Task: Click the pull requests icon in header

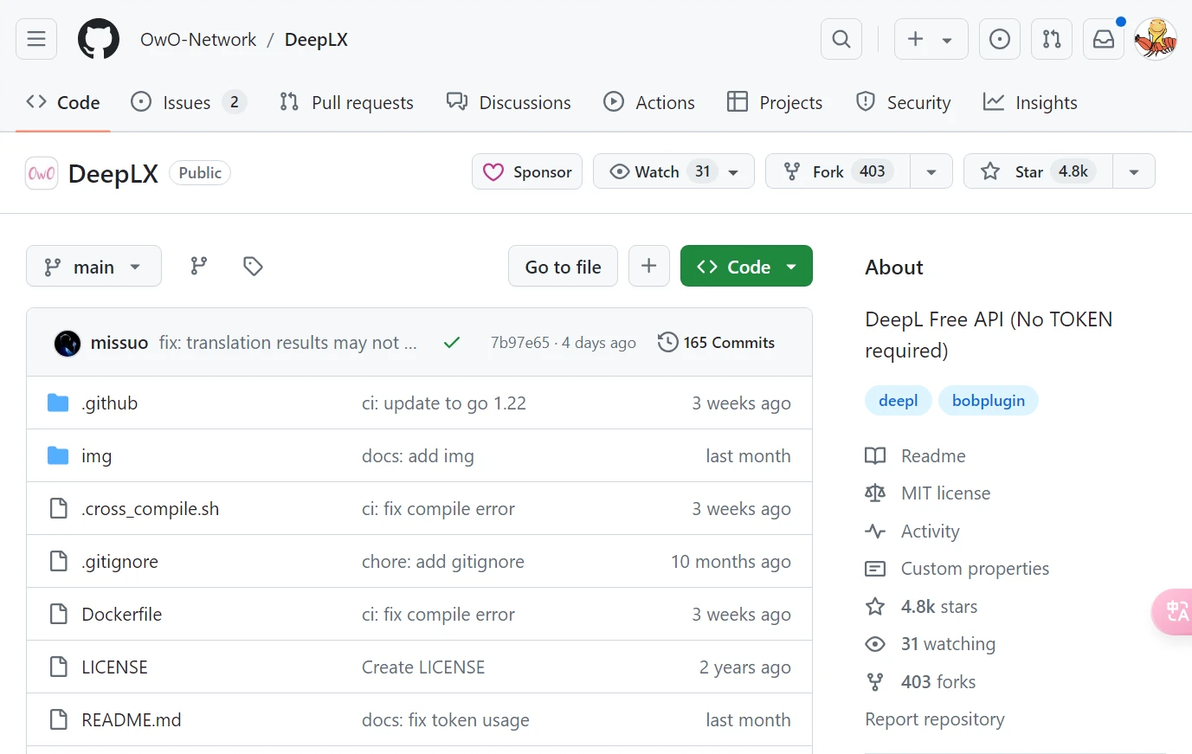Action: click(x=1051, y=40)
